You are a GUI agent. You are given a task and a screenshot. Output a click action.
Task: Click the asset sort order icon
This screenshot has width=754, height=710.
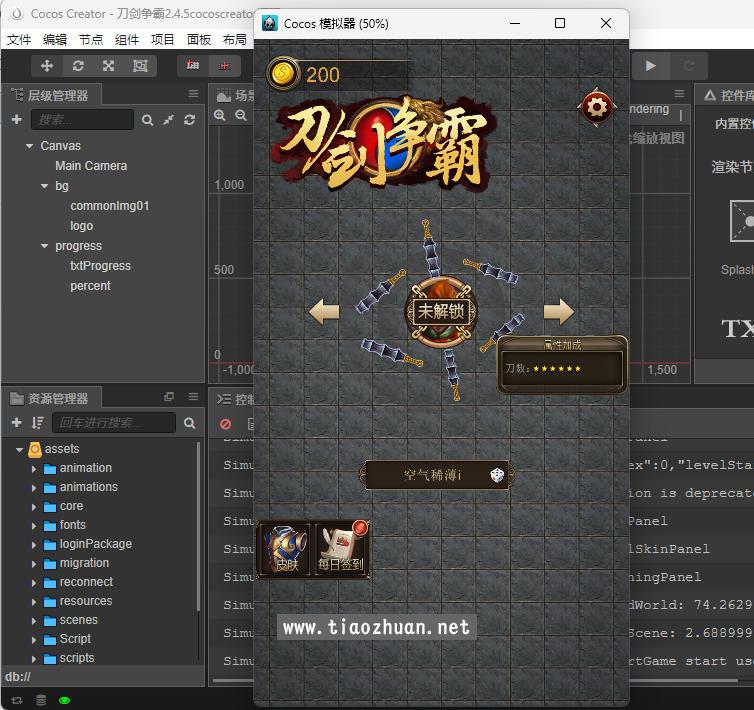click(x=38, y=422)
